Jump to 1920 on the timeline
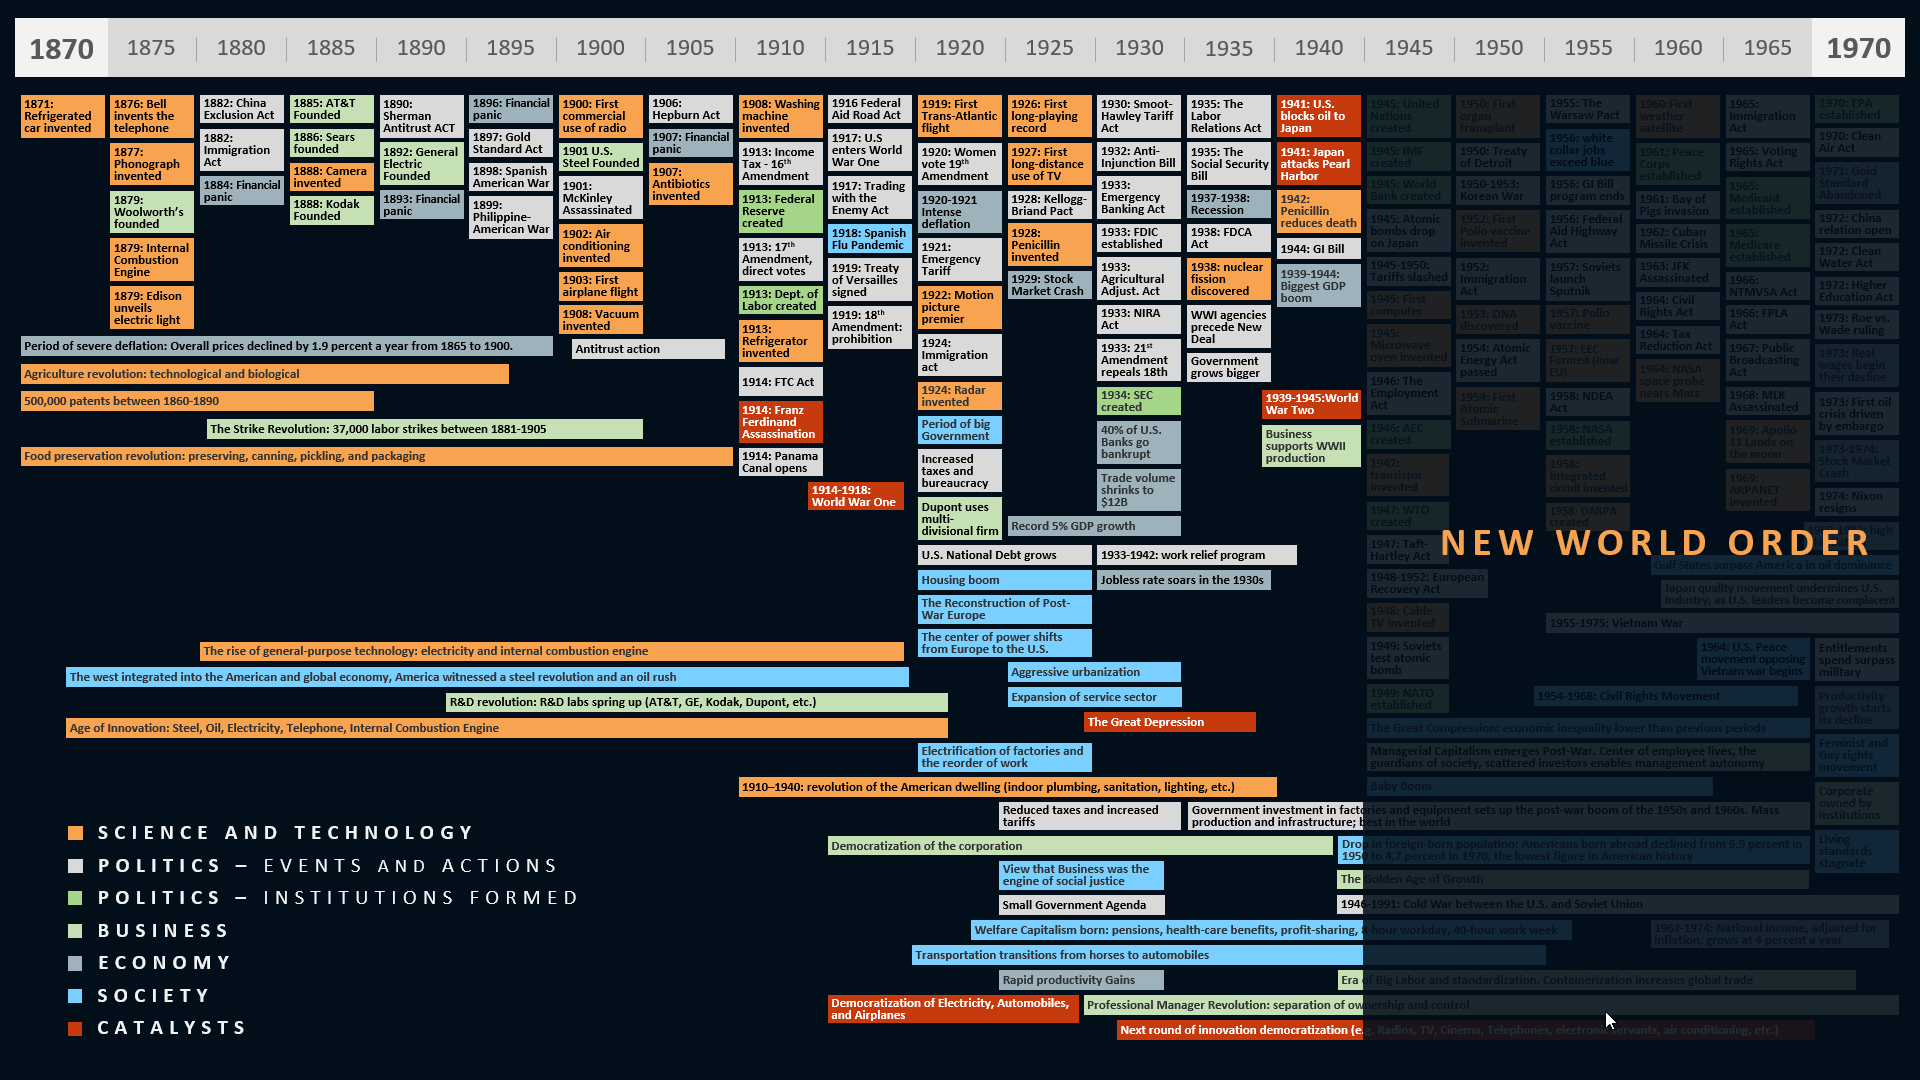Image resolution: width=1920 pixels, height=1080 pixels. click(x=959, y=48)
